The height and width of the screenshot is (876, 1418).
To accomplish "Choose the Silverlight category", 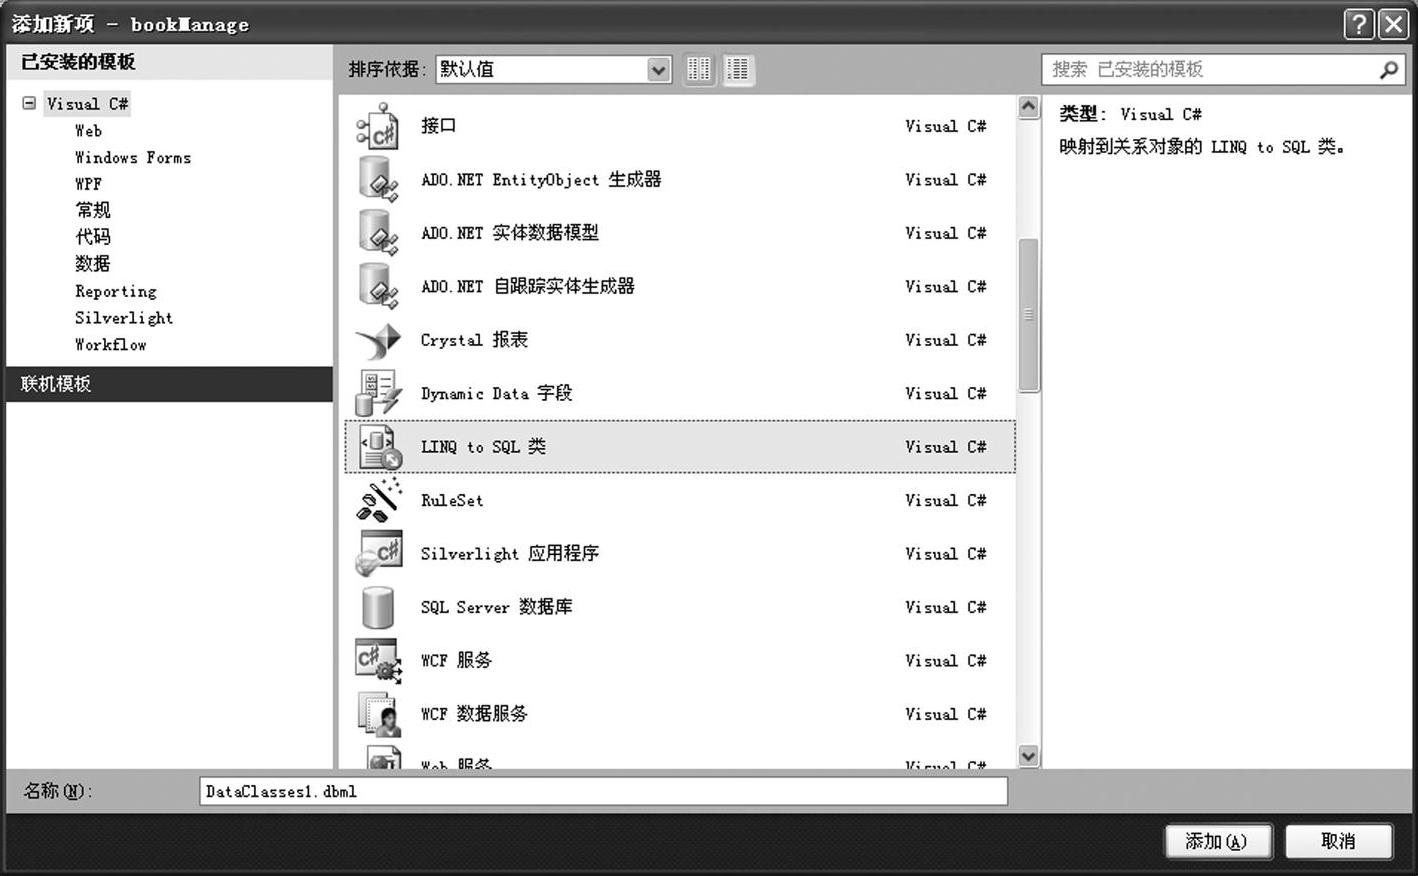I will click(x=124, y=318).
